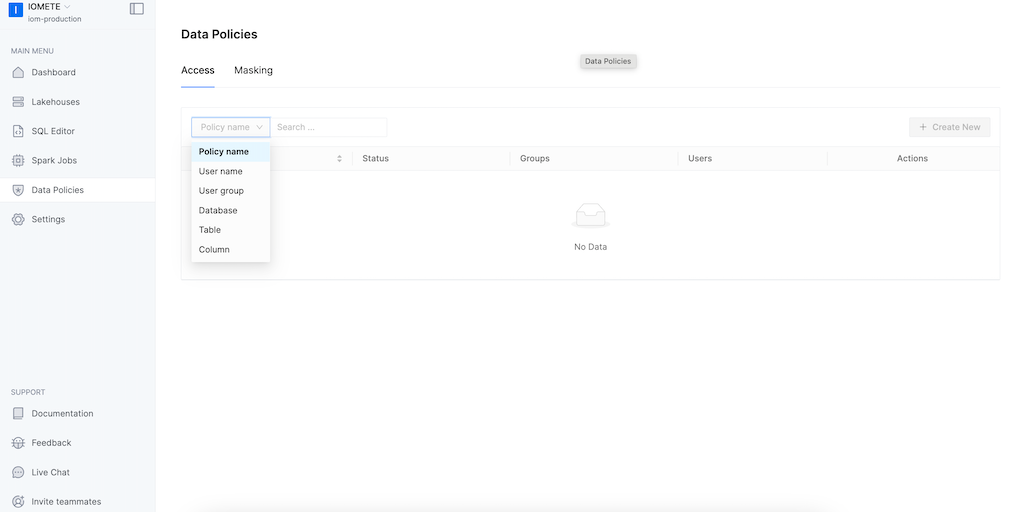
Task: Switch to the Masking tab
Action: tap(253, 70)
